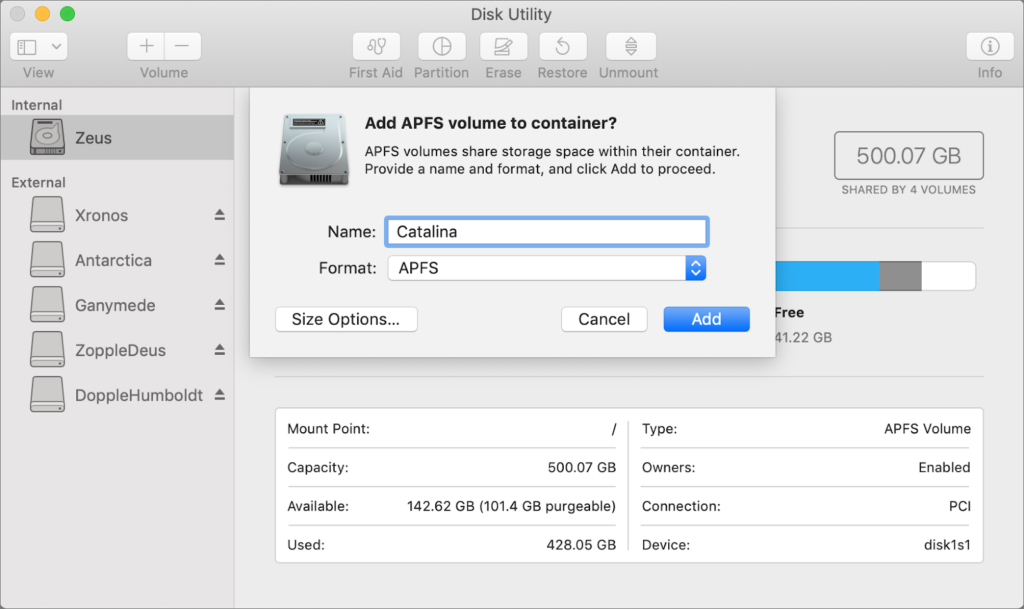The image size is (1024, 609).
Task: Select Zeus internal disk in sidebar
Action: point(93,138)
